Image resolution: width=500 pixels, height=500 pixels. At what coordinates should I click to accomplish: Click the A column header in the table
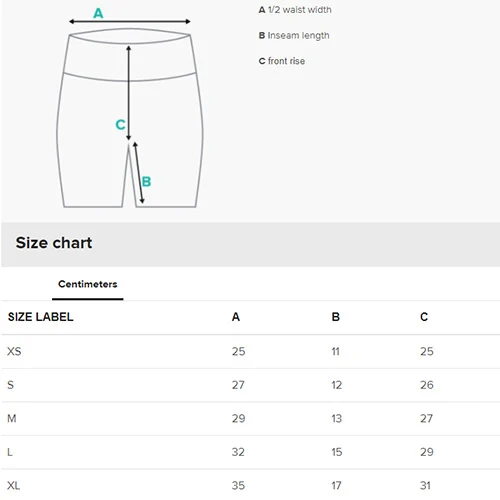[236, 317]
